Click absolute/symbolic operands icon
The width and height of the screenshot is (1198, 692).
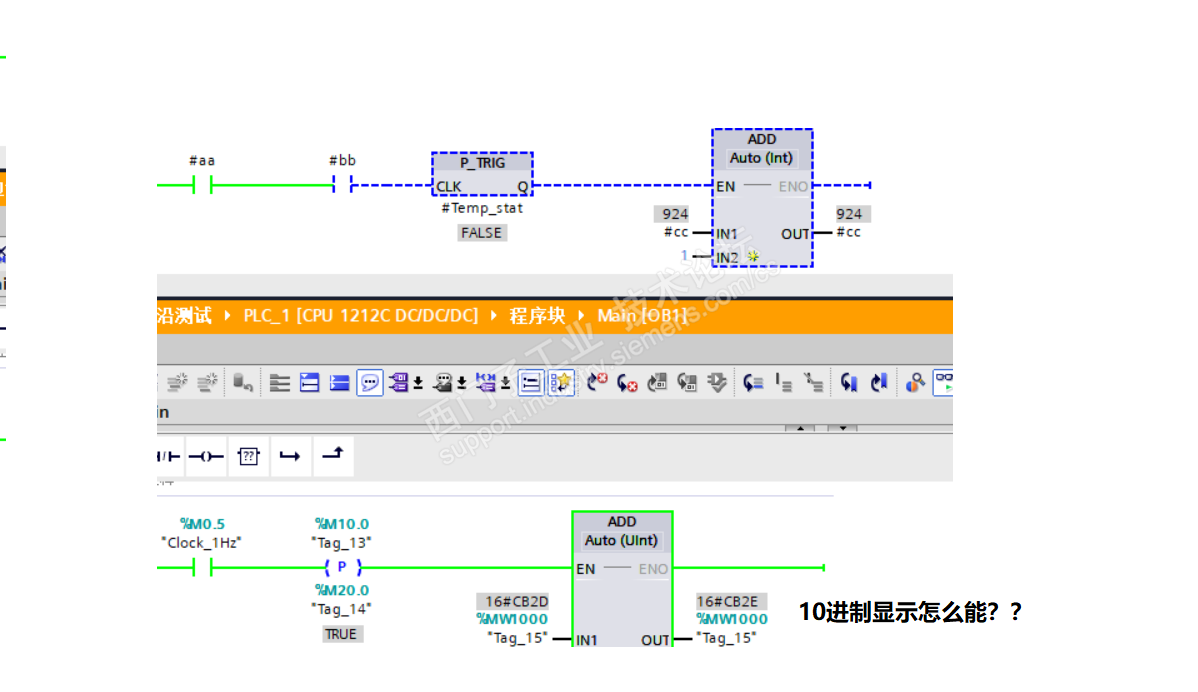399,383
